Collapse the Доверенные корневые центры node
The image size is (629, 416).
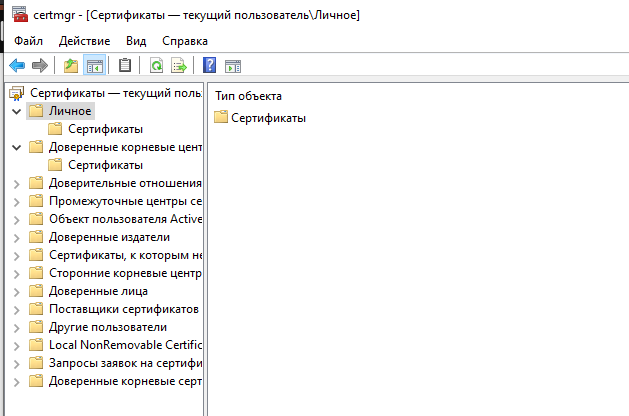coord(16,147)
